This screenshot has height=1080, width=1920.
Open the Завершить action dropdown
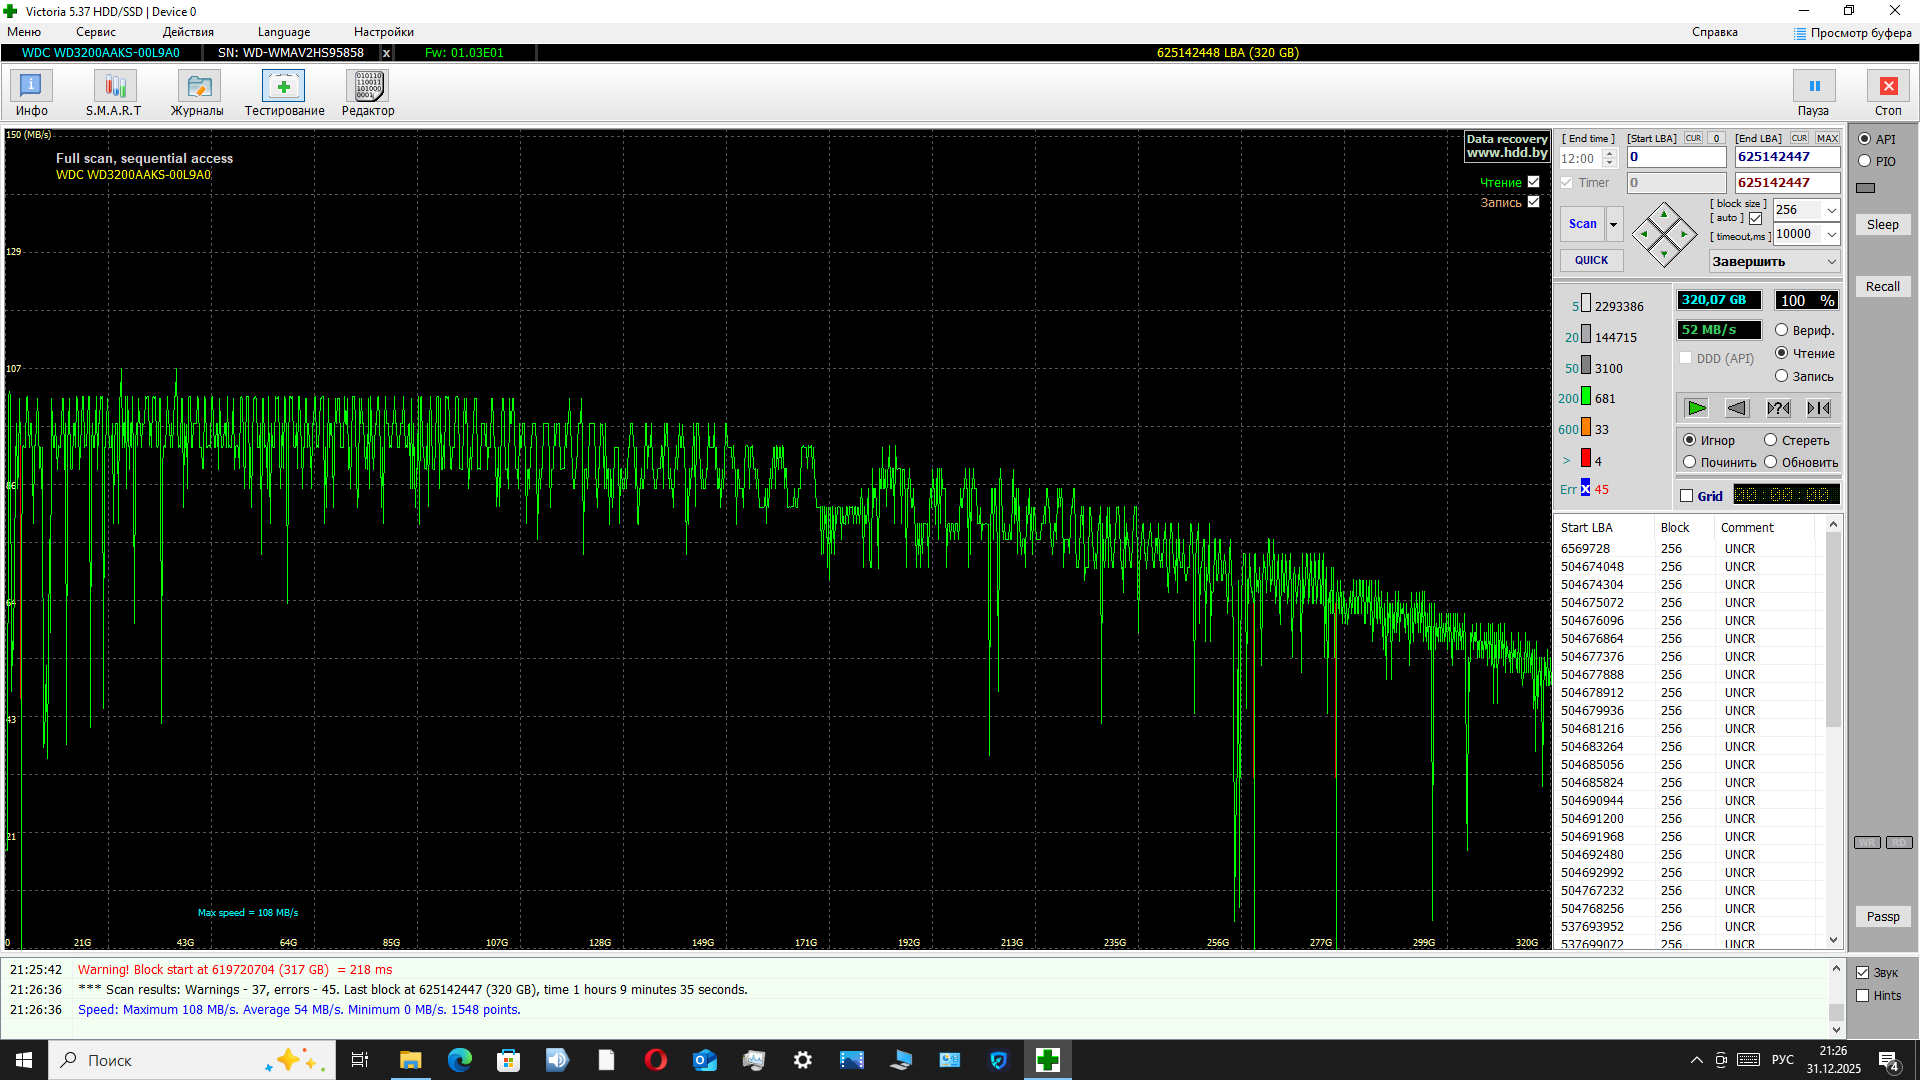1831,262
